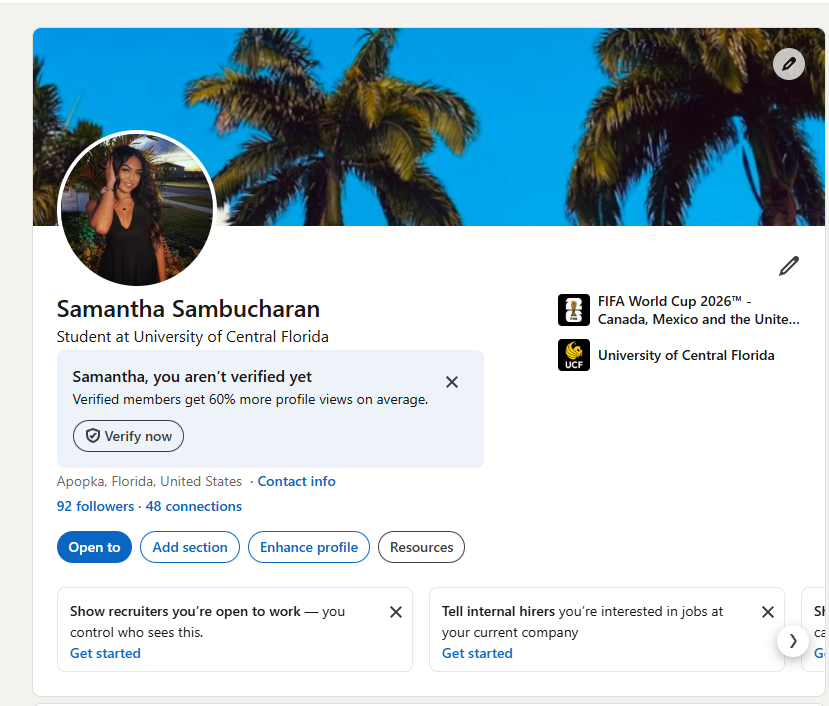Click Get started for internal hirers
Screen dimensions: 829x706
(477, 653)
